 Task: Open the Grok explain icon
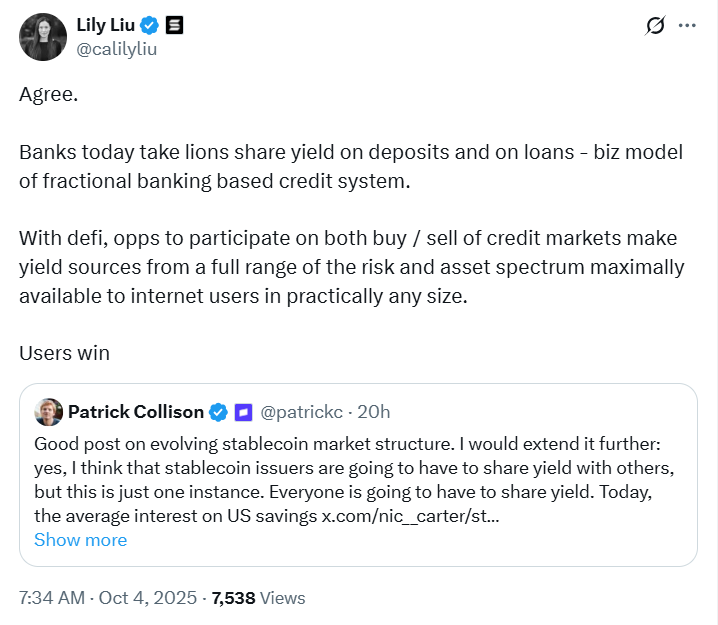click(x=655, y=26)
